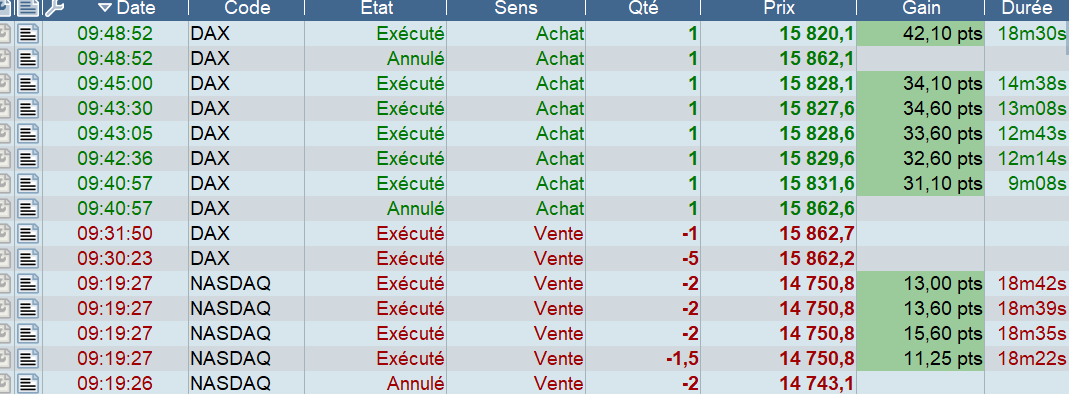Open details icon for 09:42:36 DAX order
1069x394 pixels.
pyautogui.click(x=28, y=159)
